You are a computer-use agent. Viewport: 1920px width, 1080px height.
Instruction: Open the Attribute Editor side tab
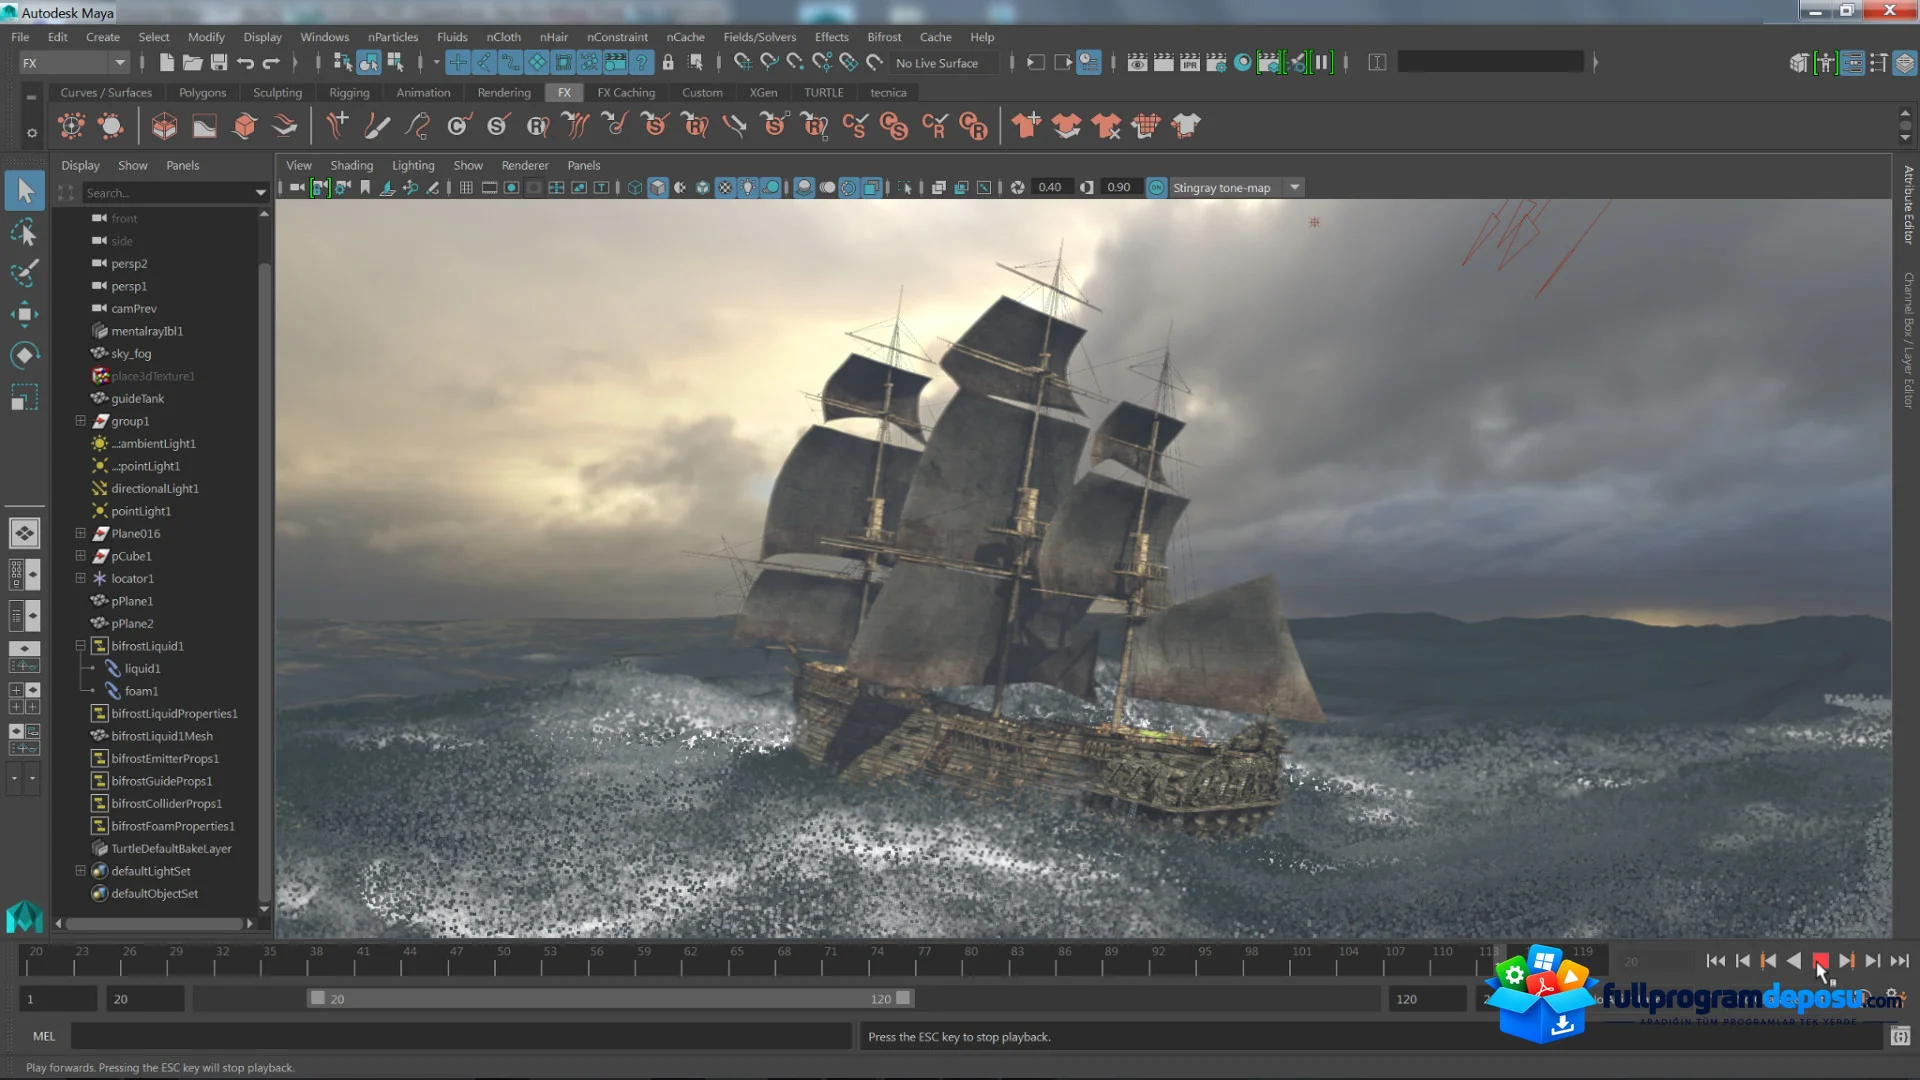coord(1908,205)
